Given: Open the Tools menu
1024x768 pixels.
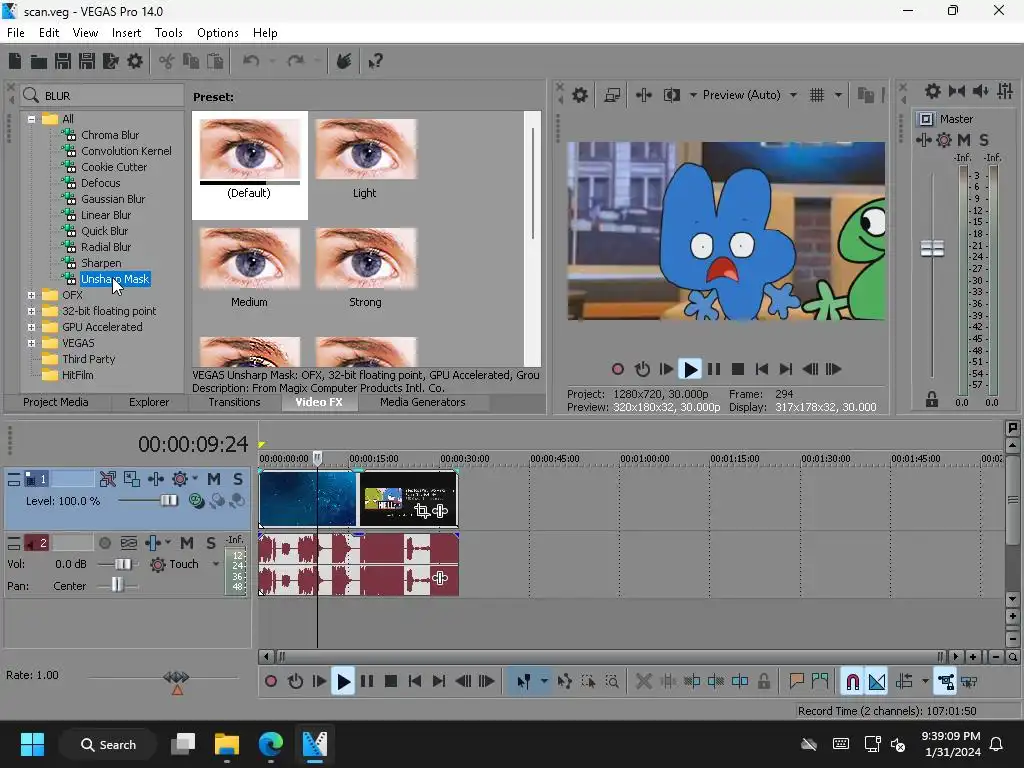Looking at the screenshot, I should pyautogui.click(x=168, y=33).
